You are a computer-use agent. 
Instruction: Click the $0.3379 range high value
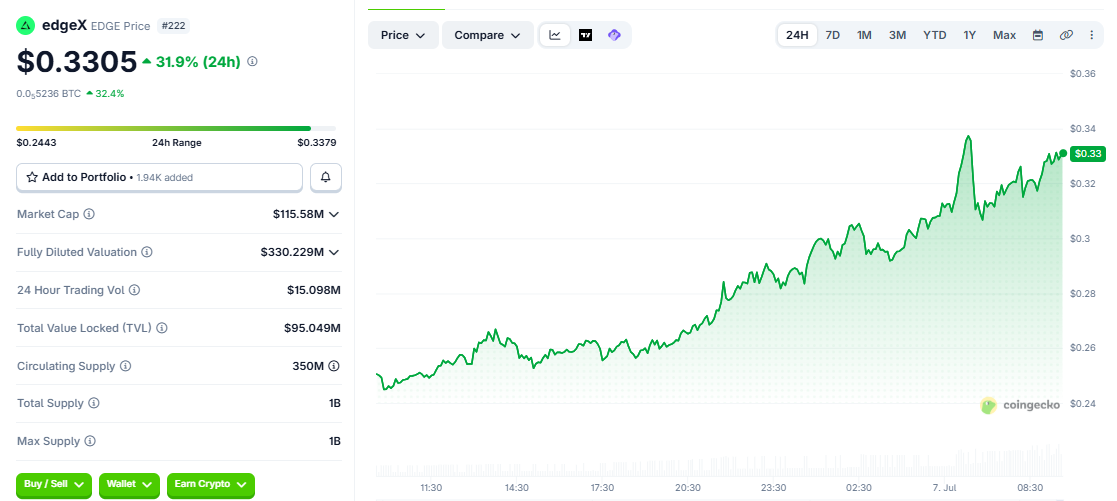pyautogui.click(x=317, y=143)
